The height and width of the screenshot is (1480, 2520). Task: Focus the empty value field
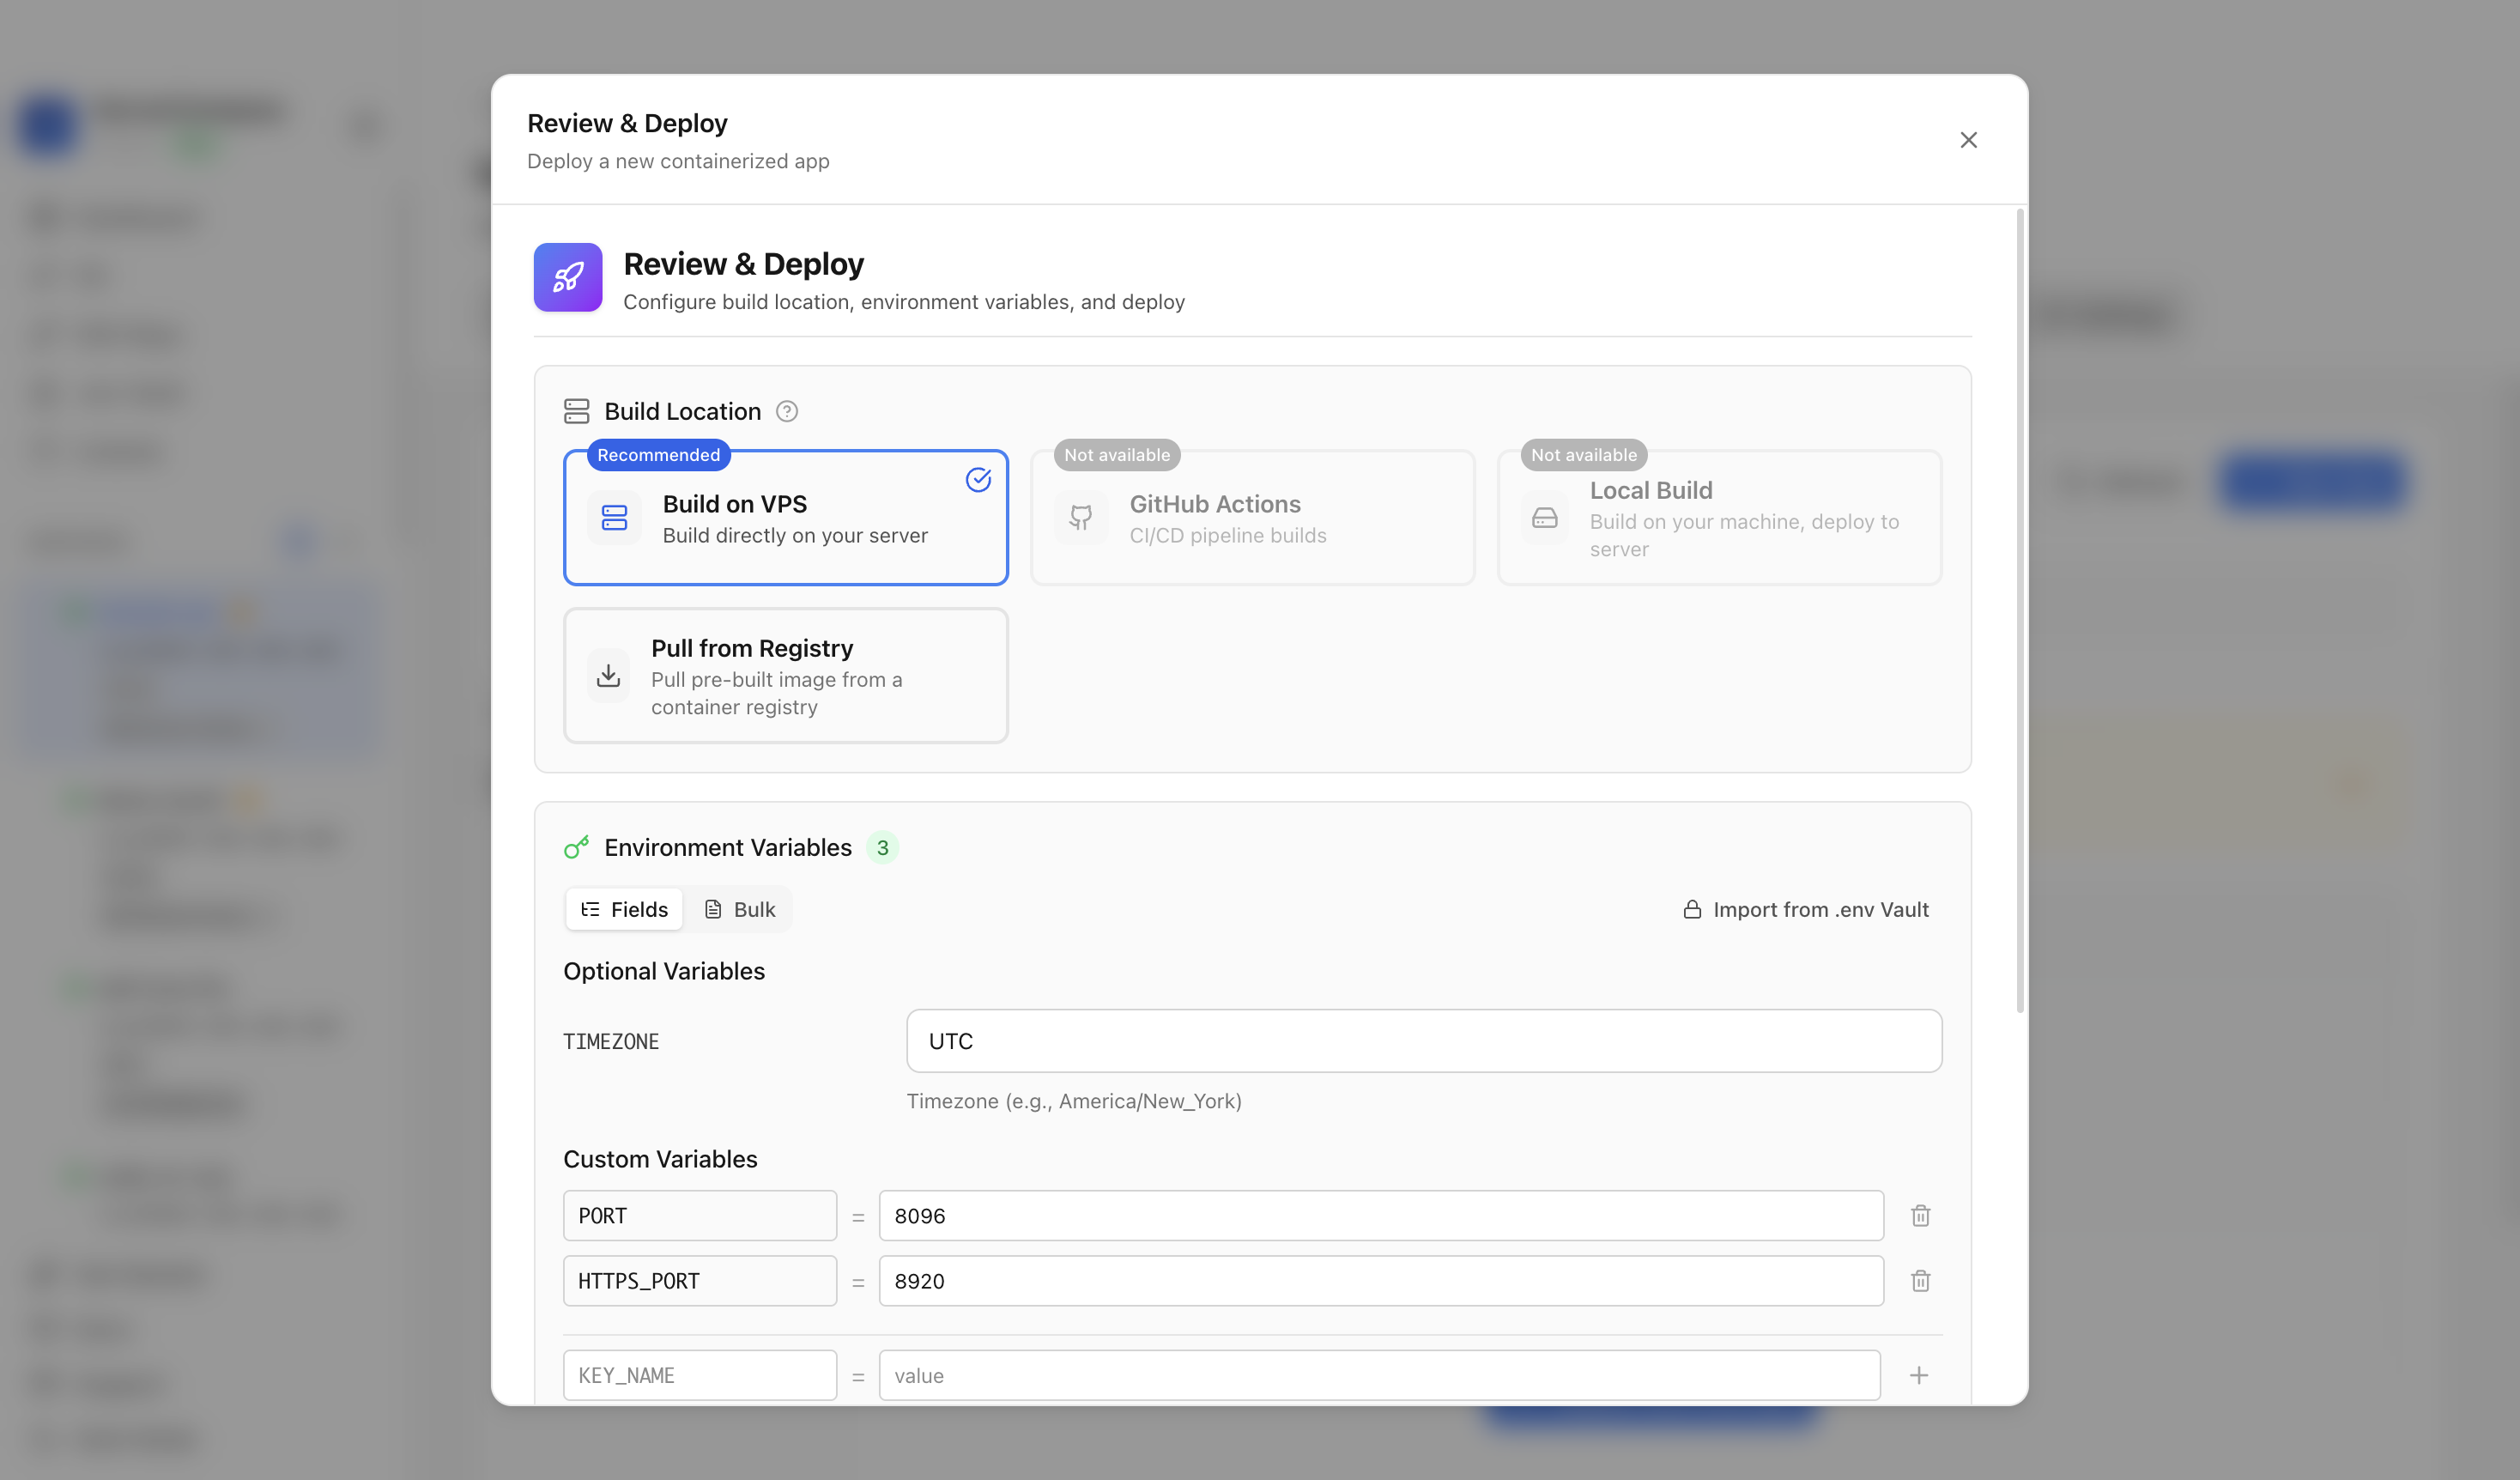point(1379,1375)
